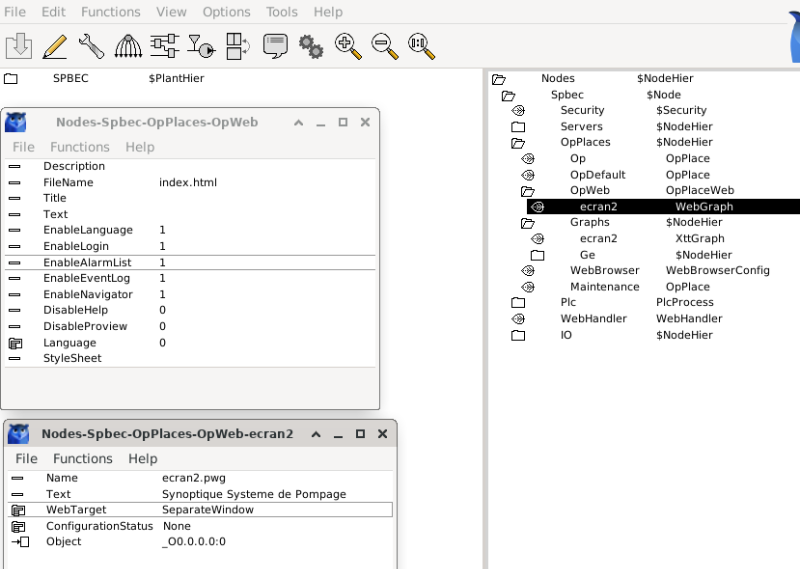Click the zoom in magnifier icon
The width and height of the screenshot is (800, 569).
tap(347, 45)
